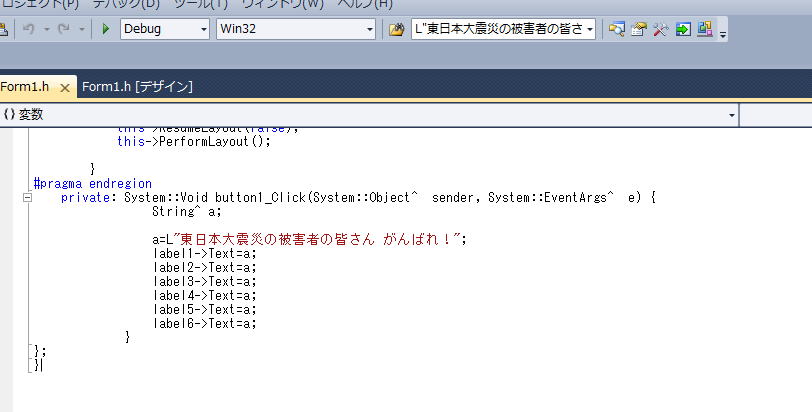Click the label4->Text=a; line
This screenshot has width=812, height=412.
tap(205, 295)
